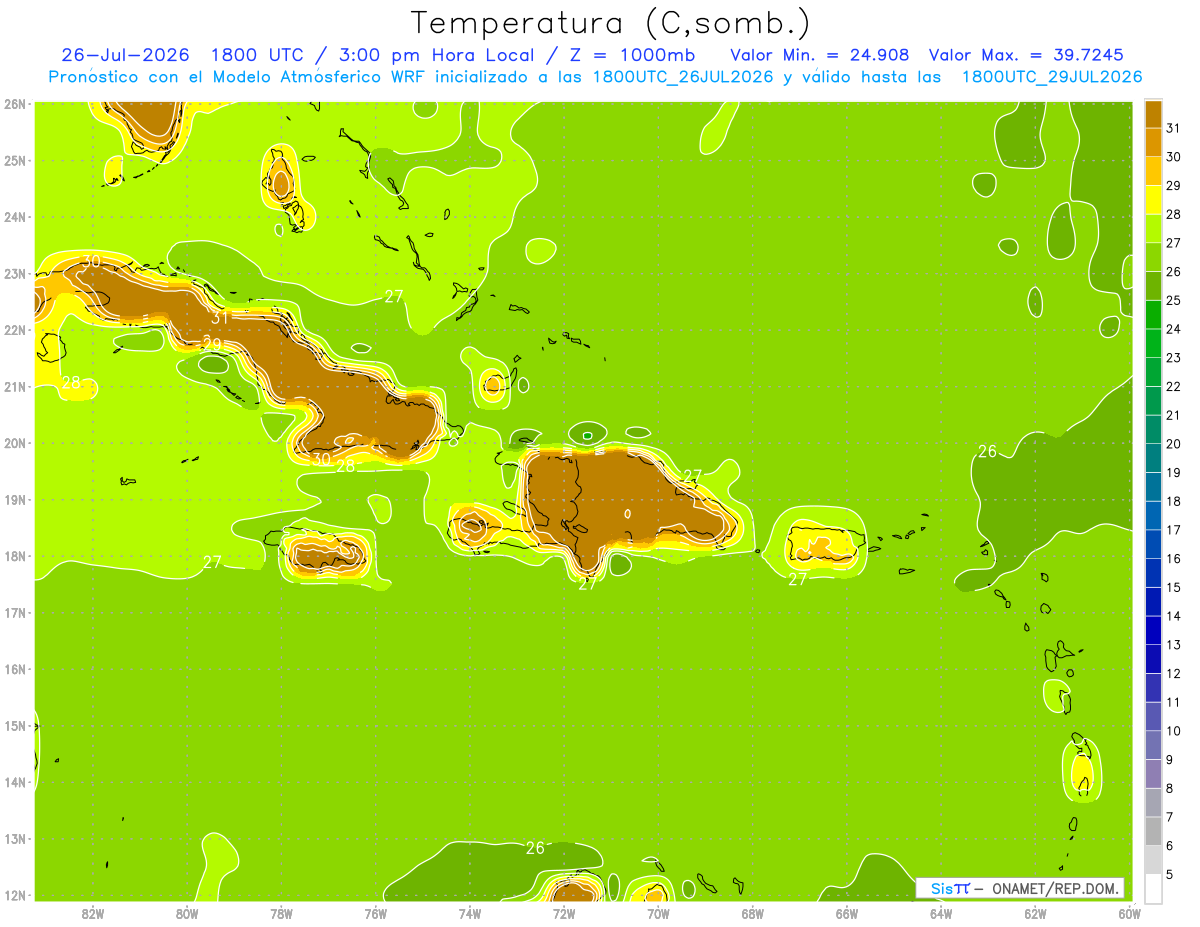Click the "60W" longitude axis label
The height and width of the screenshot is (927, 1200).
pos(1129,913)
